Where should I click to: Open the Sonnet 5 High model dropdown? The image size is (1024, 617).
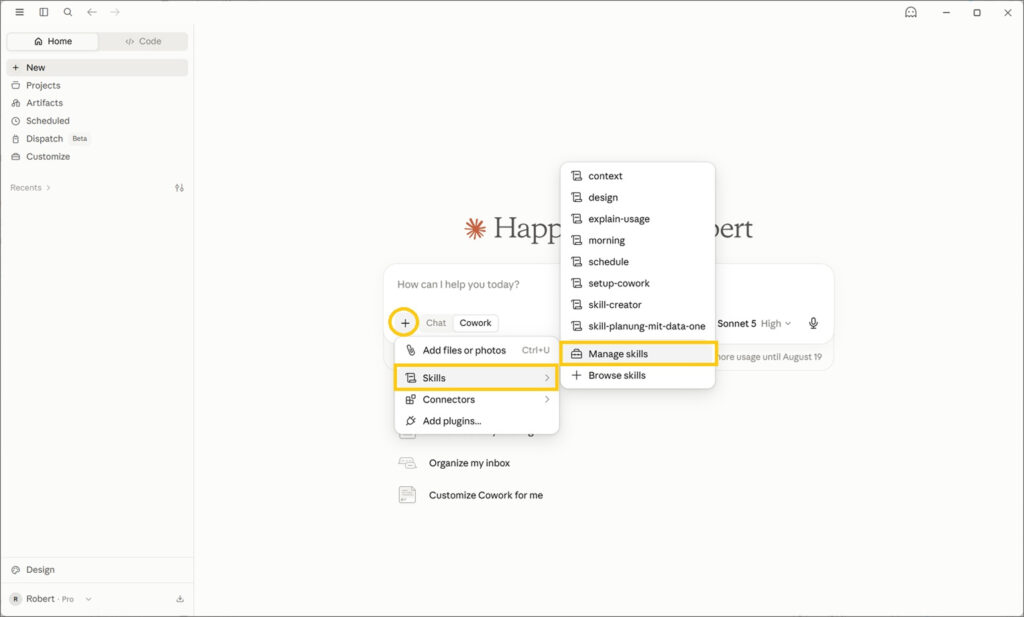coord(754,323)
